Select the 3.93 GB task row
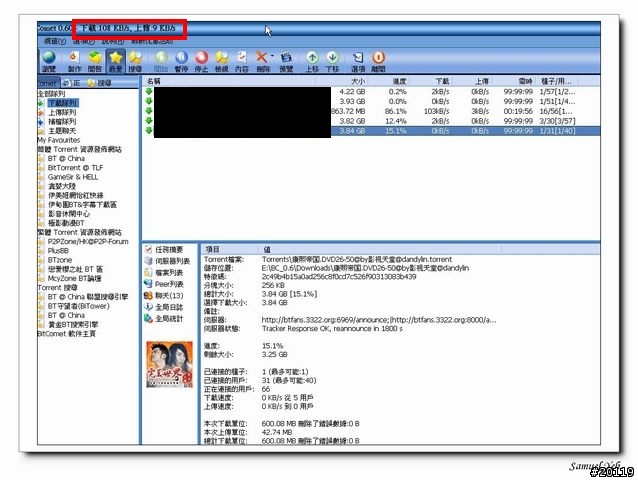 [x=371, y=101]
